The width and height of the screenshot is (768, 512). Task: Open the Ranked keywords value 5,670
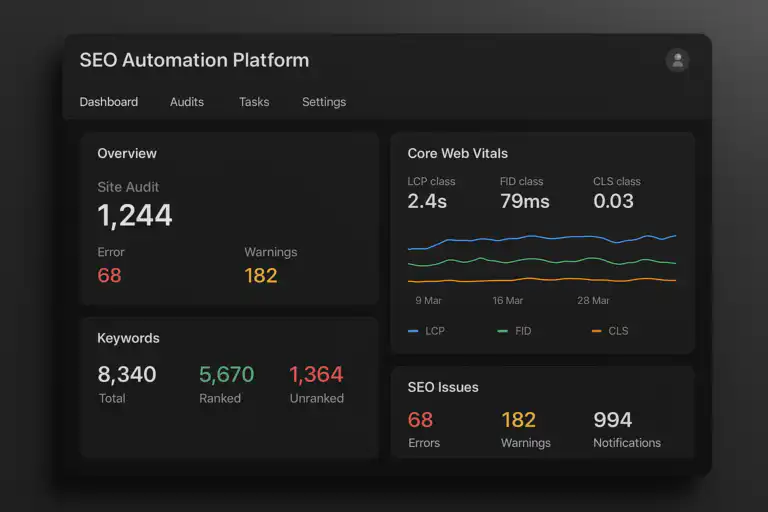pyautogui.click(x=227, y=375)
